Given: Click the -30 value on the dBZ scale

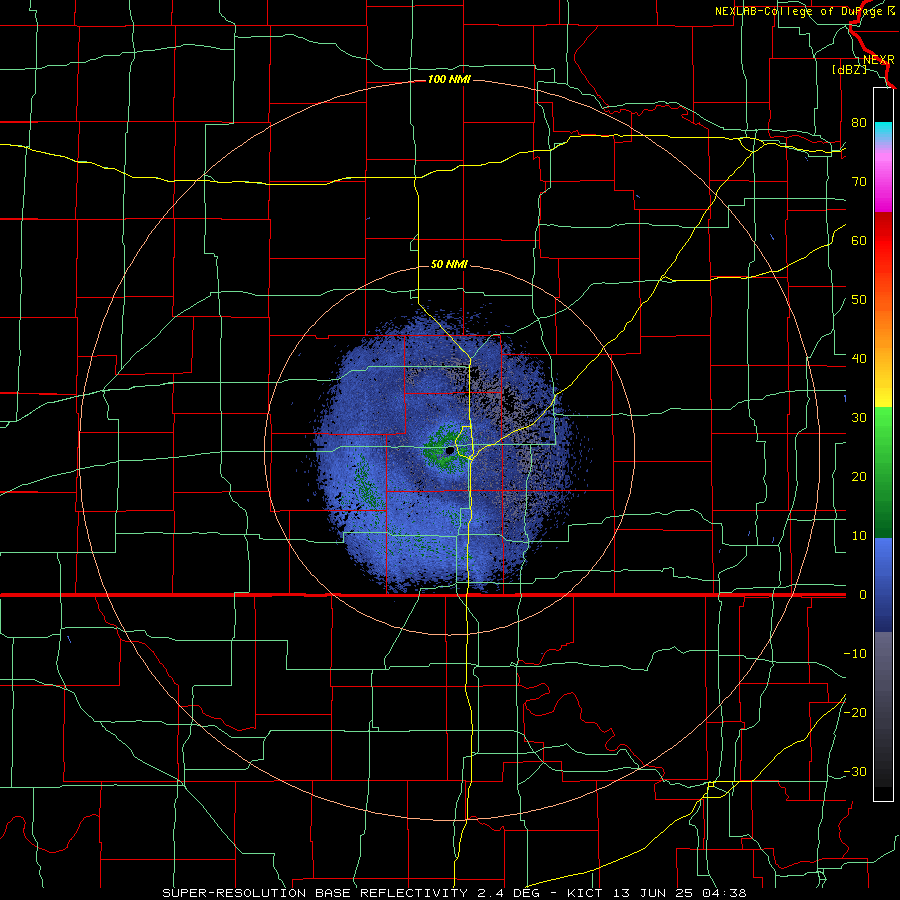Looking at the screenshot, I should (x=855, y=772).
